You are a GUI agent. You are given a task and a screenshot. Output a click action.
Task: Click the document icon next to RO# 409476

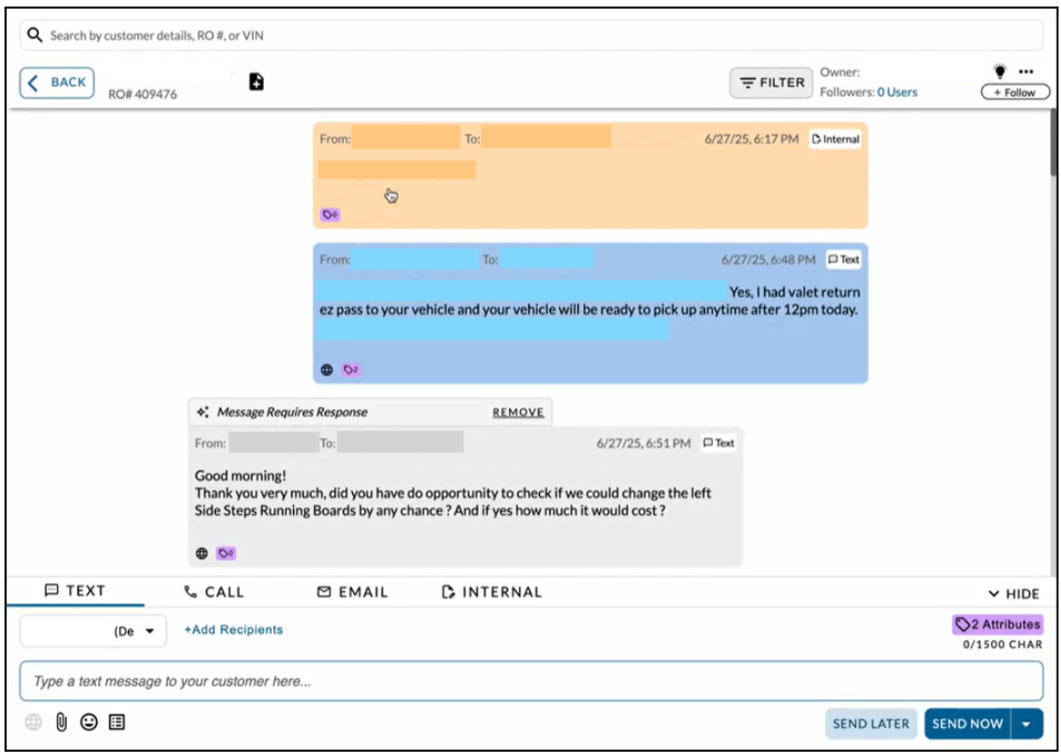coord(258,82)
